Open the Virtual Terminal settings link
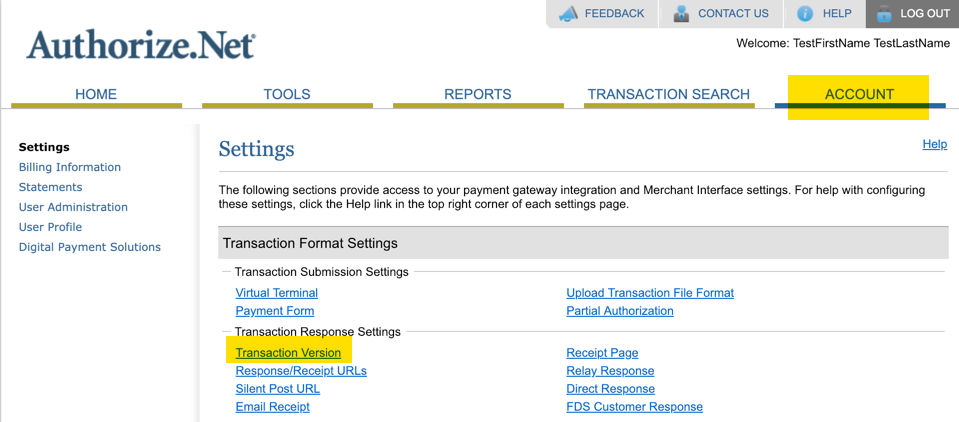This screenshot has width=959, height=422. click(276, 293)
